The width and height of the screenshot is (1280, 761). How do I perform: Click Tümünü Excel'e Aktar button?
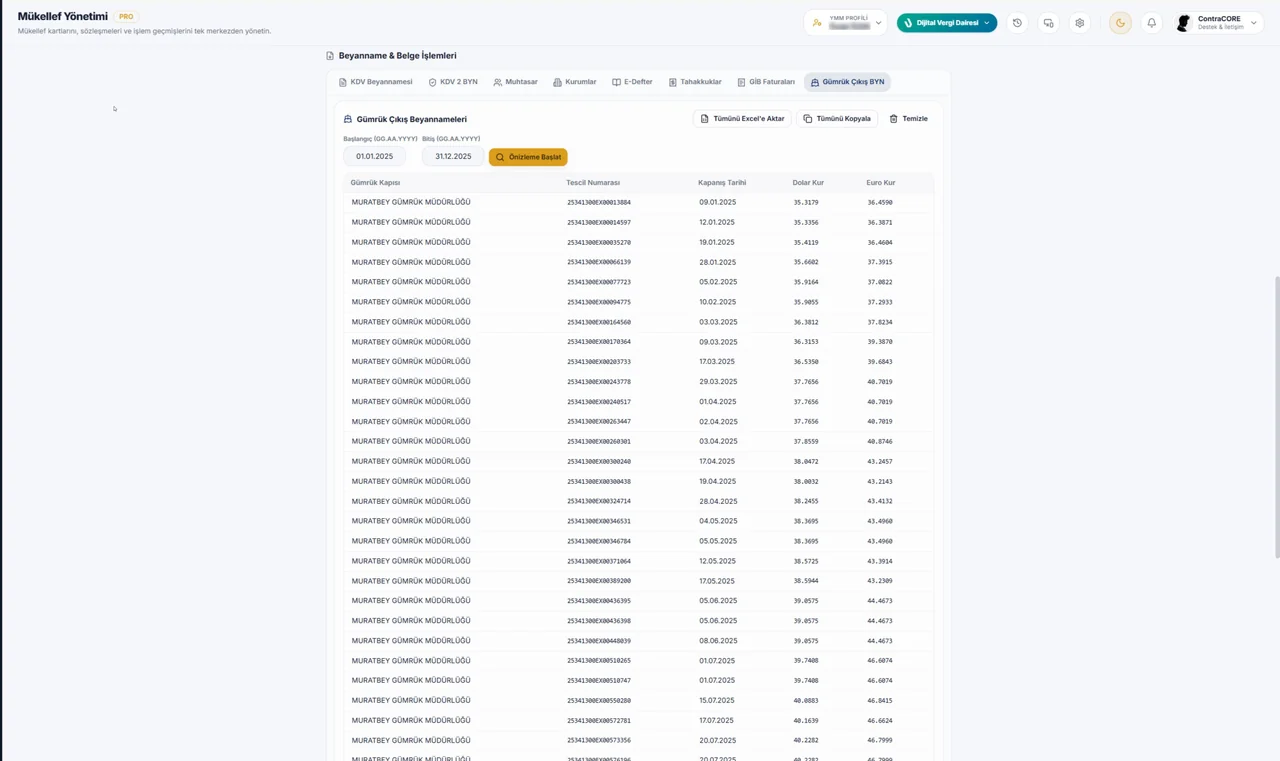(742, 118)
